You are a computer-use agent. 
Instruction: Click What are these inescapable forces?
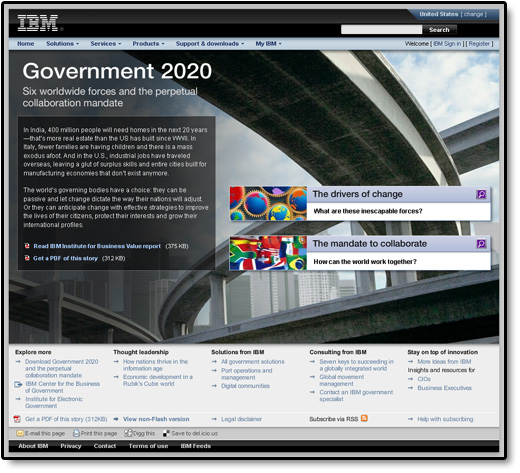[x=368, y=211]
